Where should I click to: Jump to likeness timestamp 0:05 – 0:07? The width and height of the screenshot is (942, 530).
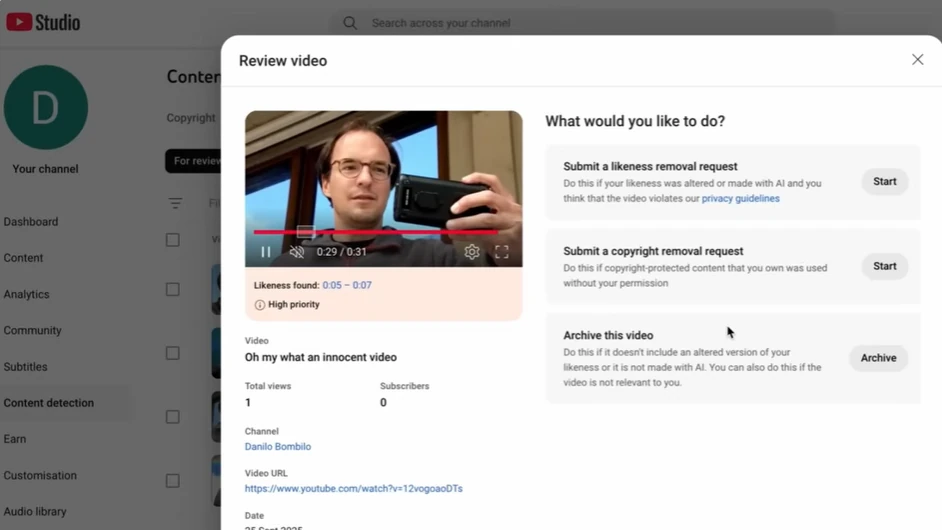[346, 285]
